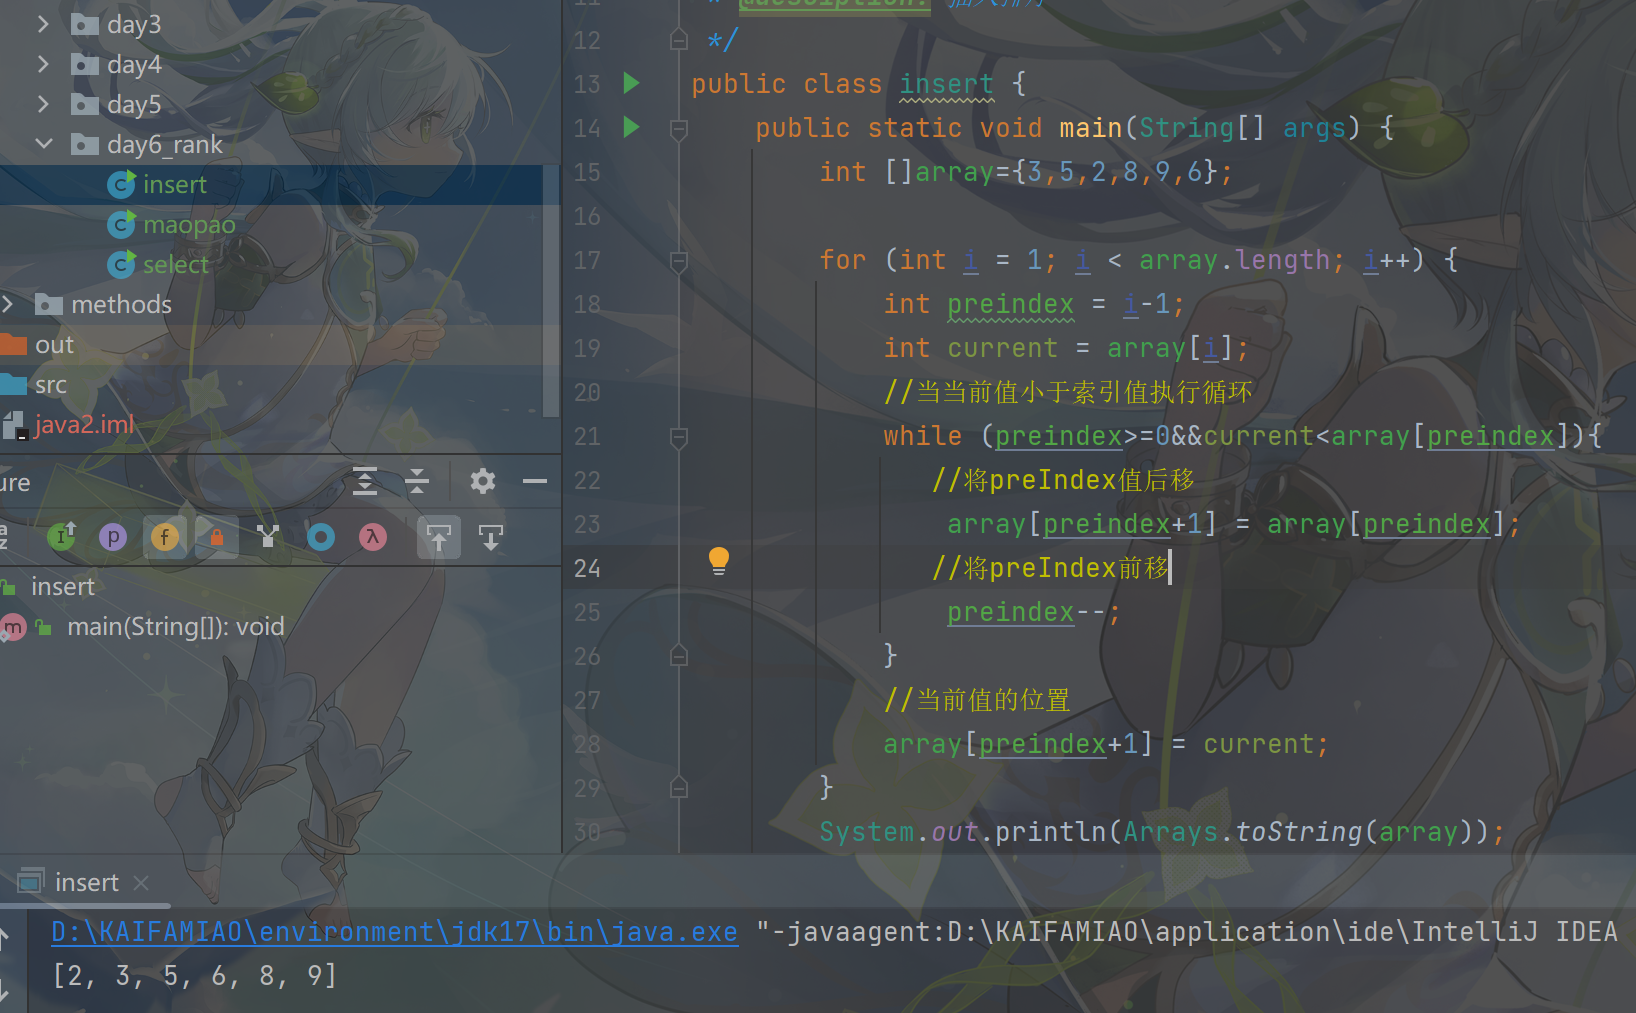Screen dimensions: 1636x1013
Task: Expand the day5 folder chevron
Action: [x=43, y=104]
